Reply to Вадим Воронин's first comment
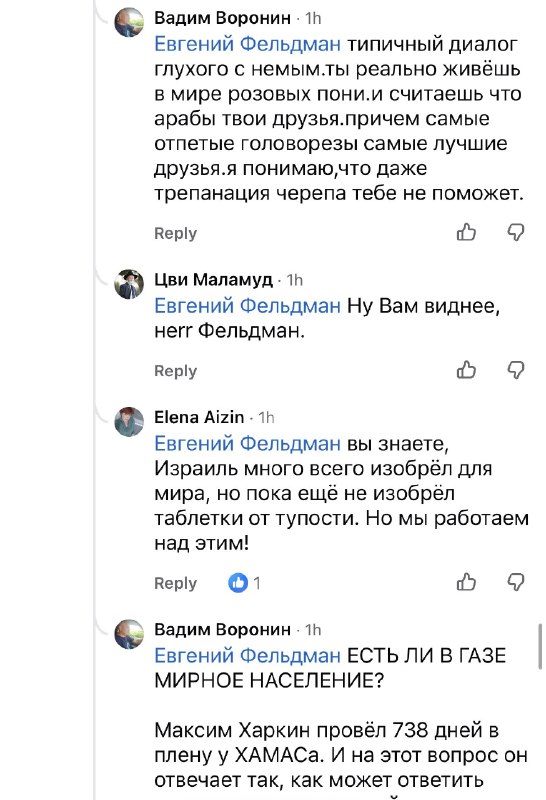546x800 pixels. pyautogui.click(x=175, y=233)
